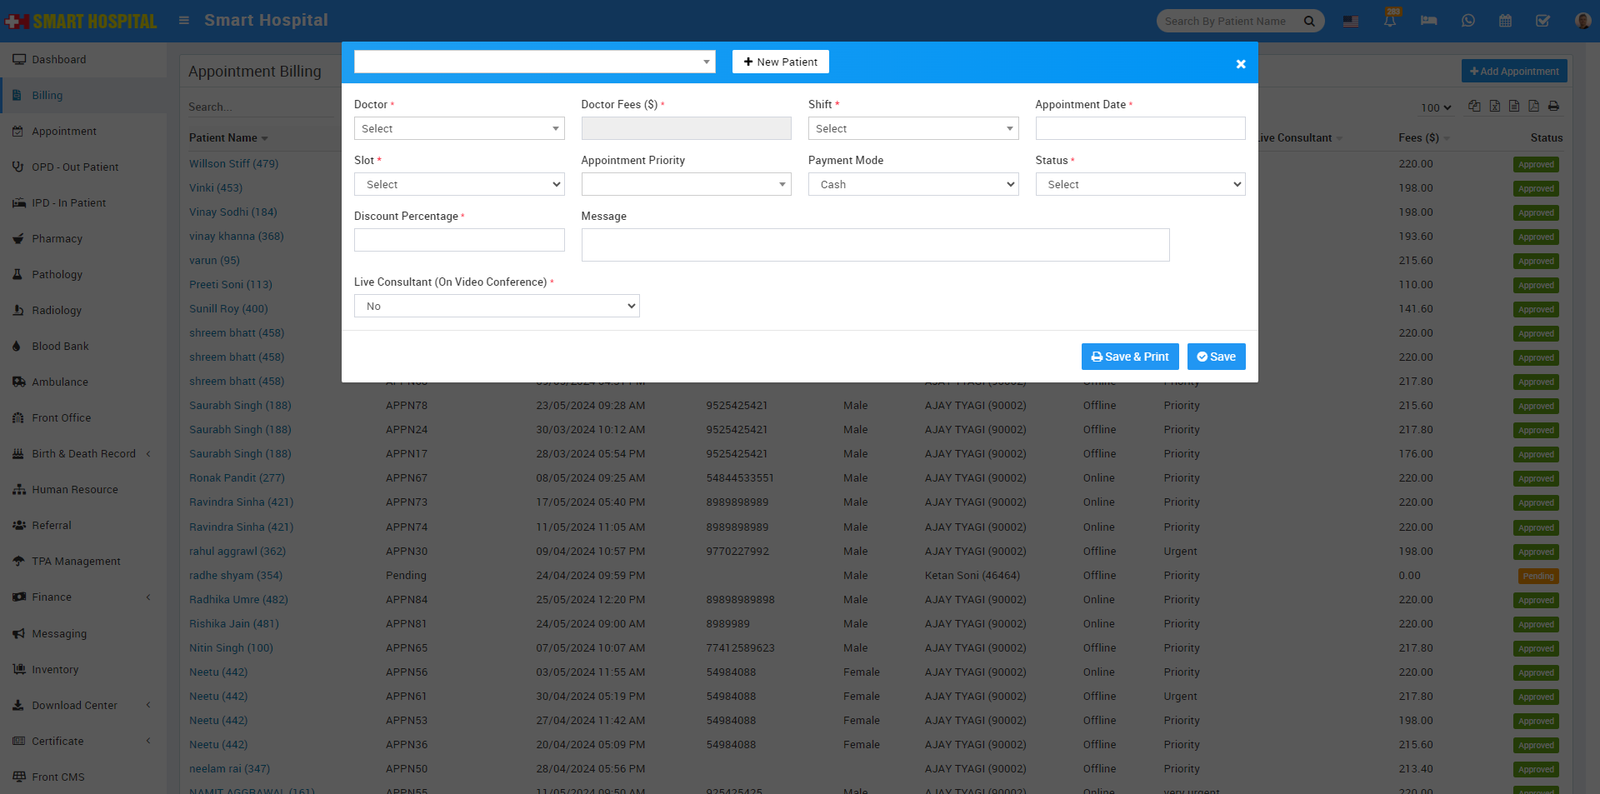Toggle the hamburger sidebar menu icon
Screen dimensions: 1600x794
click(184, 20)
